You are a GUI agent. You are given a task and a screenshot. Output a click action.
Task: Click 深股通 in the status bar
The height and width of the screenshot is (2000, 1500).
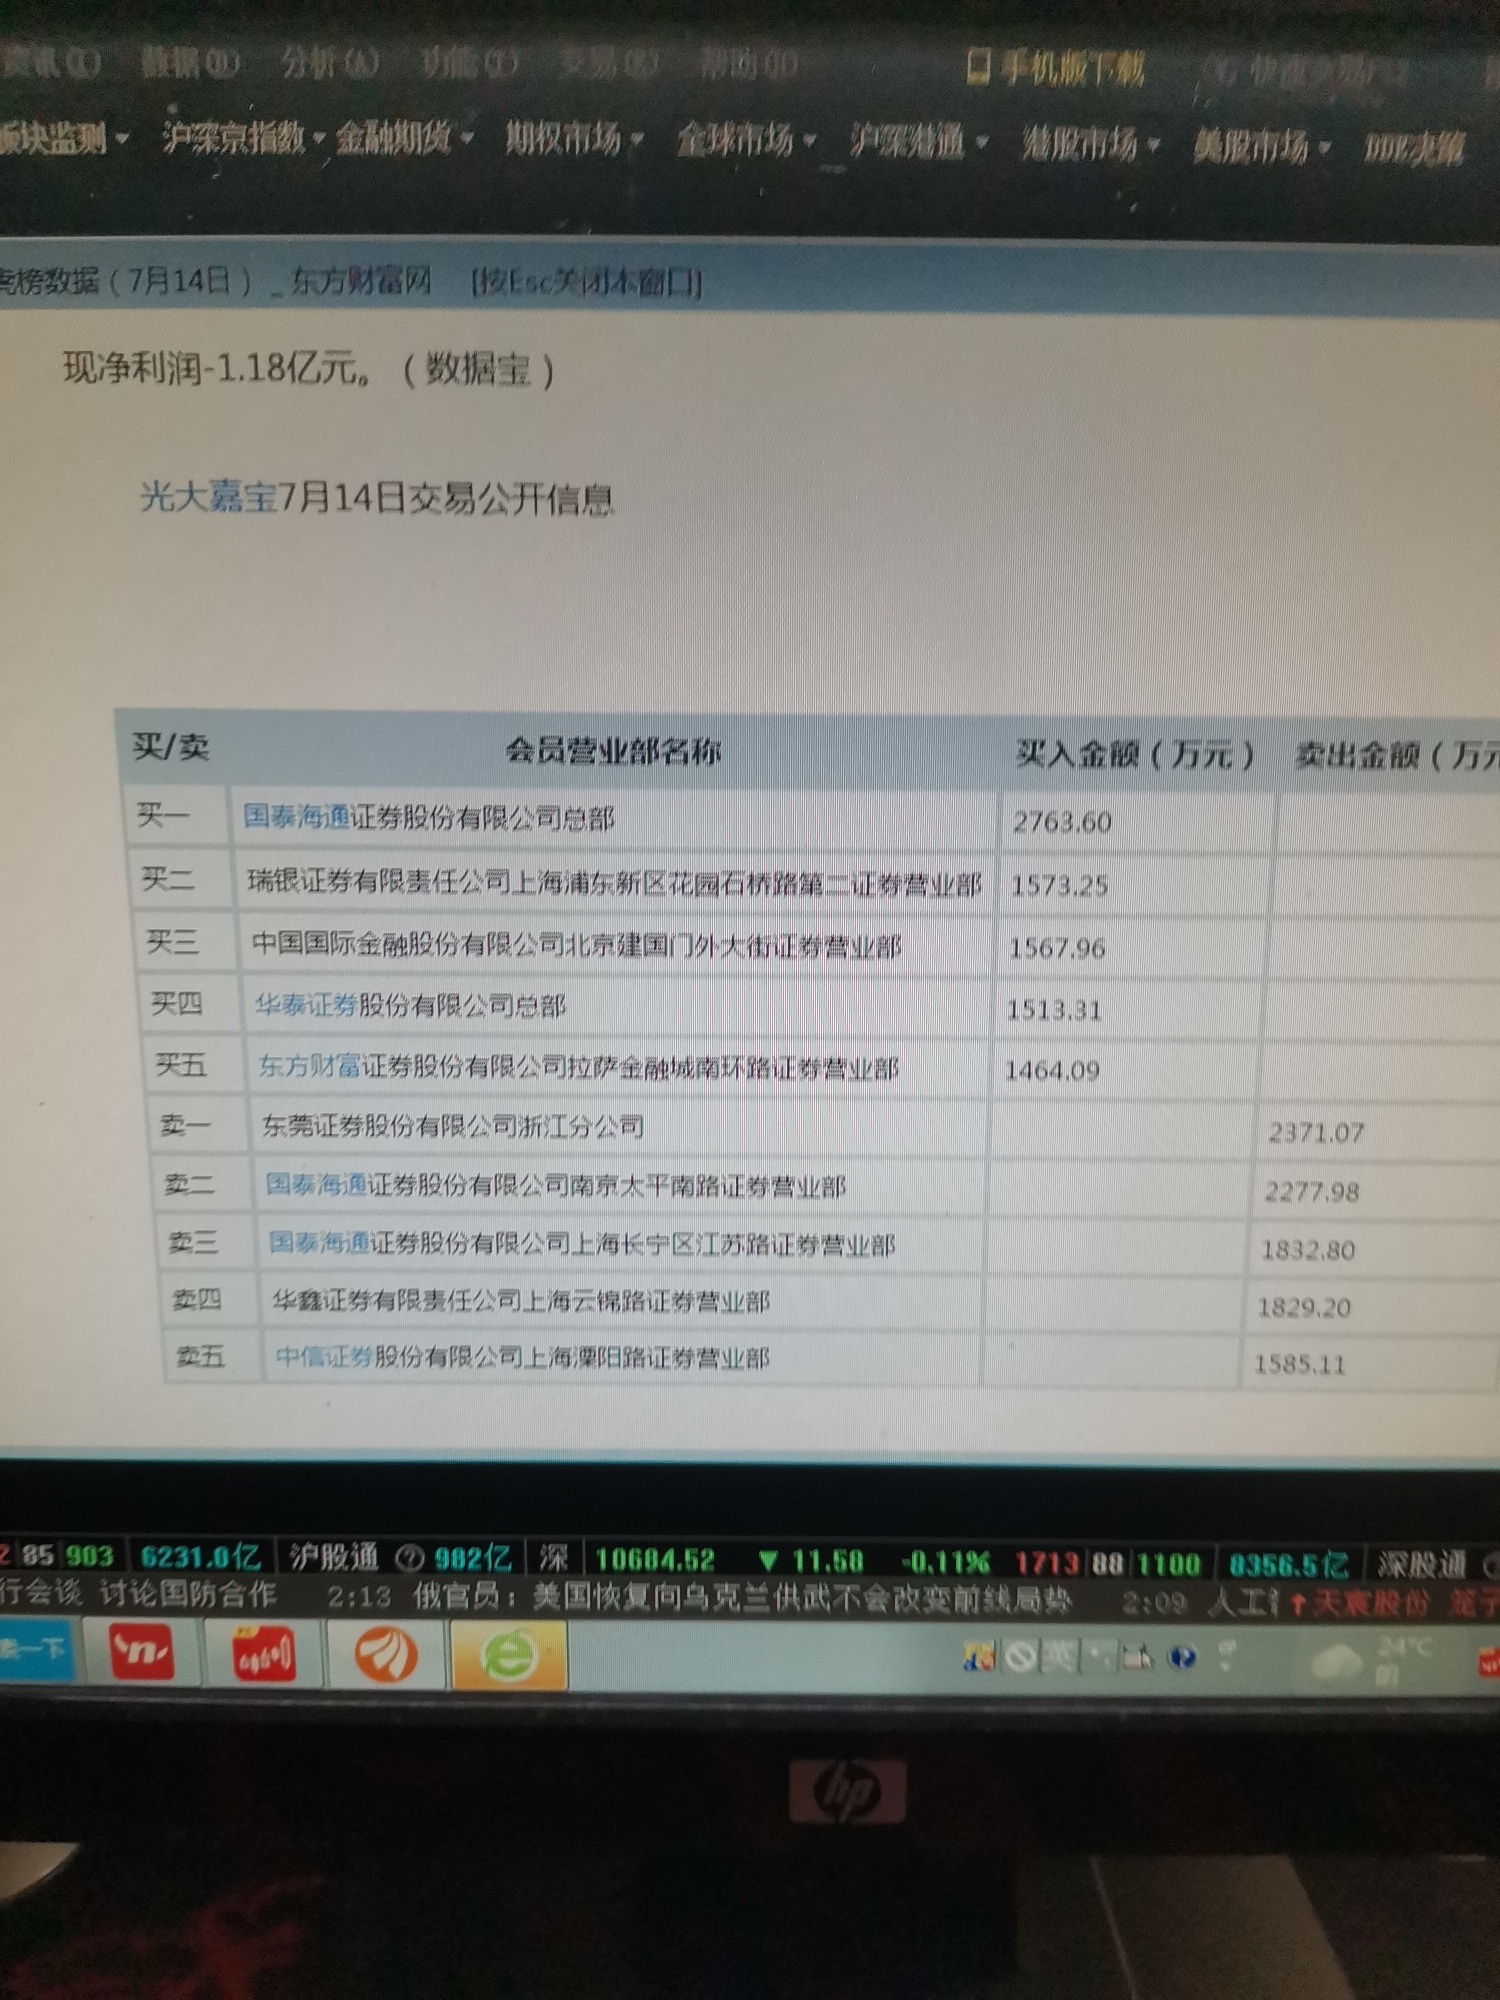pos(1422,1565)
